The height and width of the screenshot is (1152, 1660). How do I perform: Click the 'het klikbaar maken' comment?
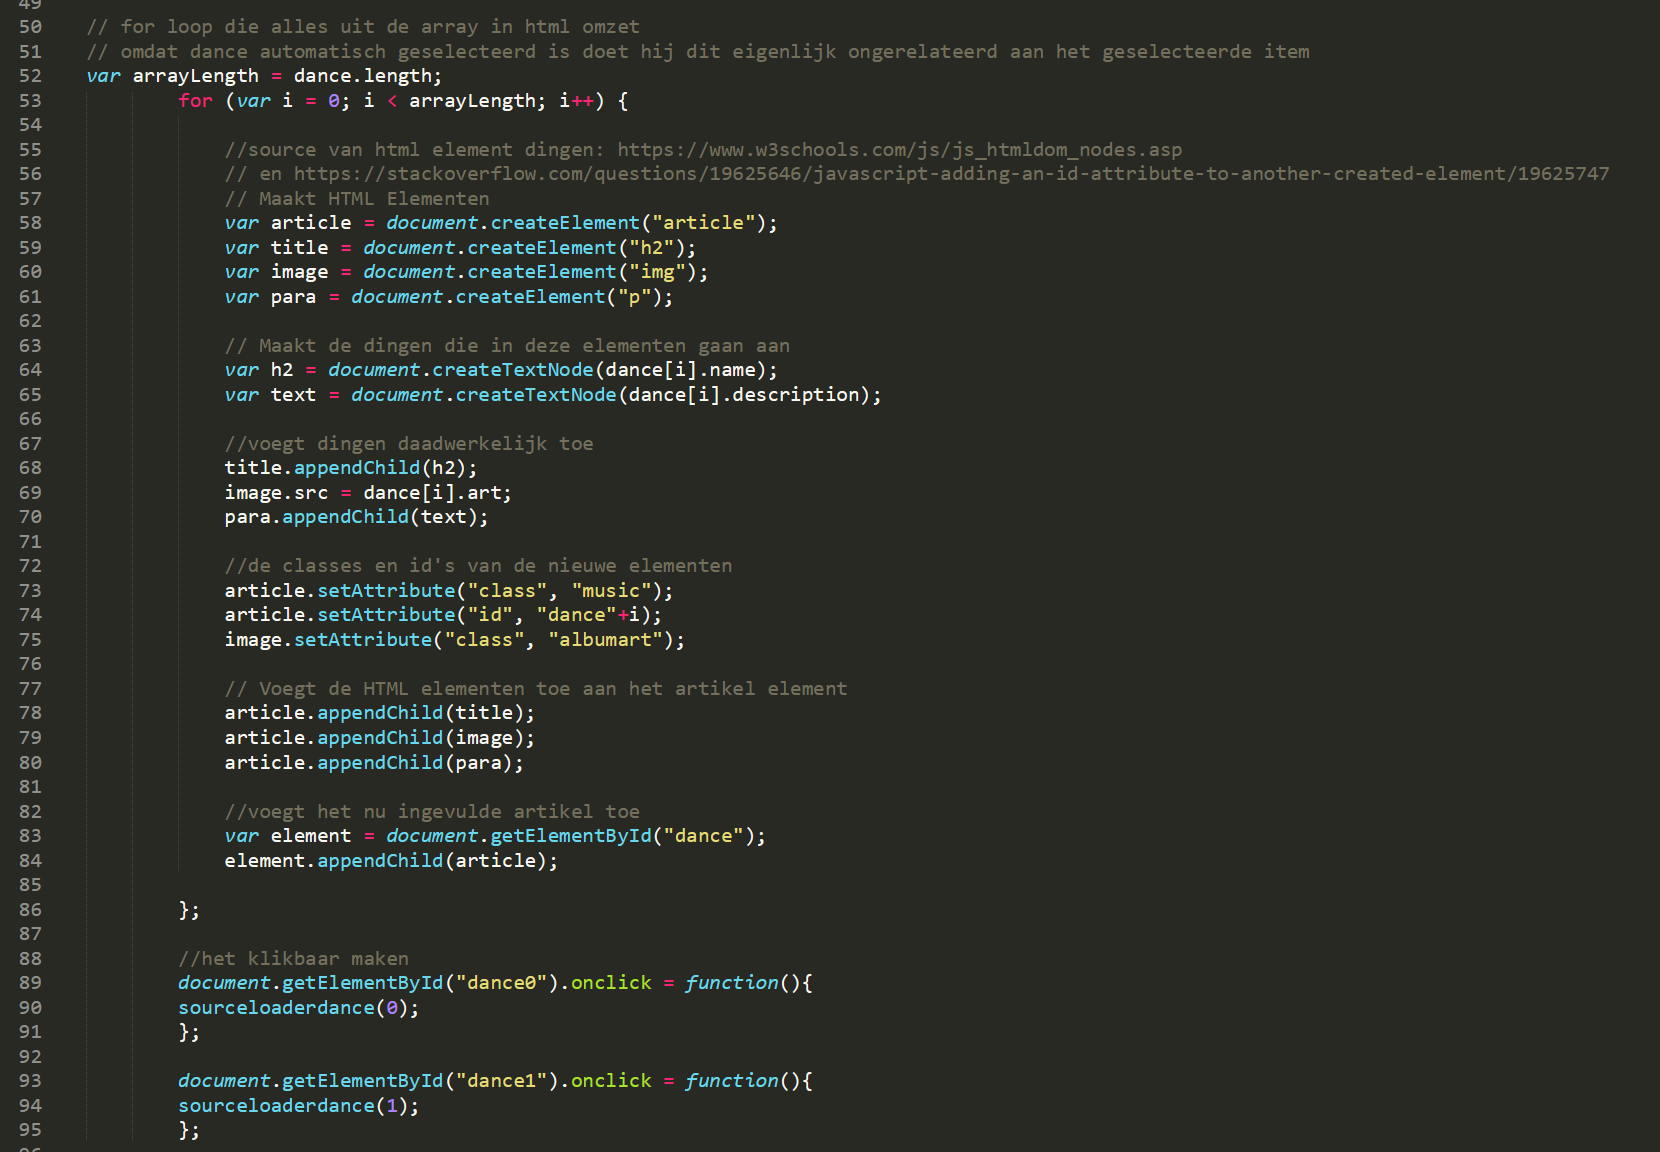click(293, 959)
